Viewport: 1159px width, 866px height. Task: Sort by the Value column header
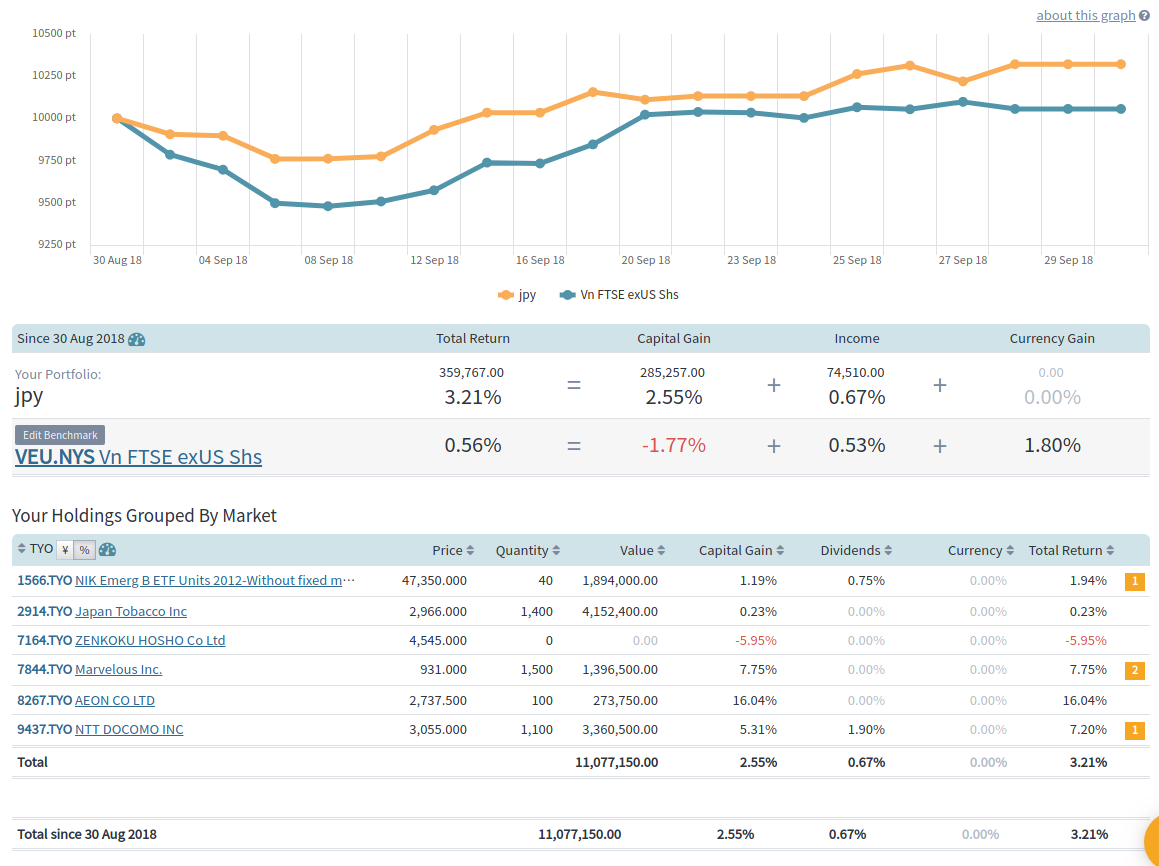(x=636, y=551)
